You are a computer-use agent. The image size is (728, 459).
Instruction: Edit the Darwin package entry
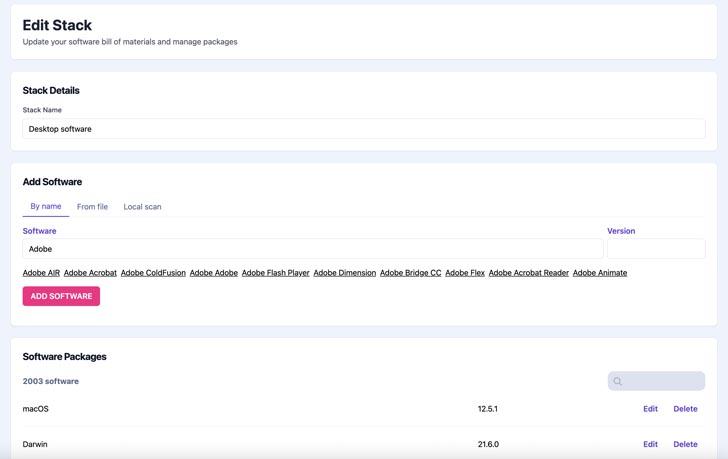point(650,444)
